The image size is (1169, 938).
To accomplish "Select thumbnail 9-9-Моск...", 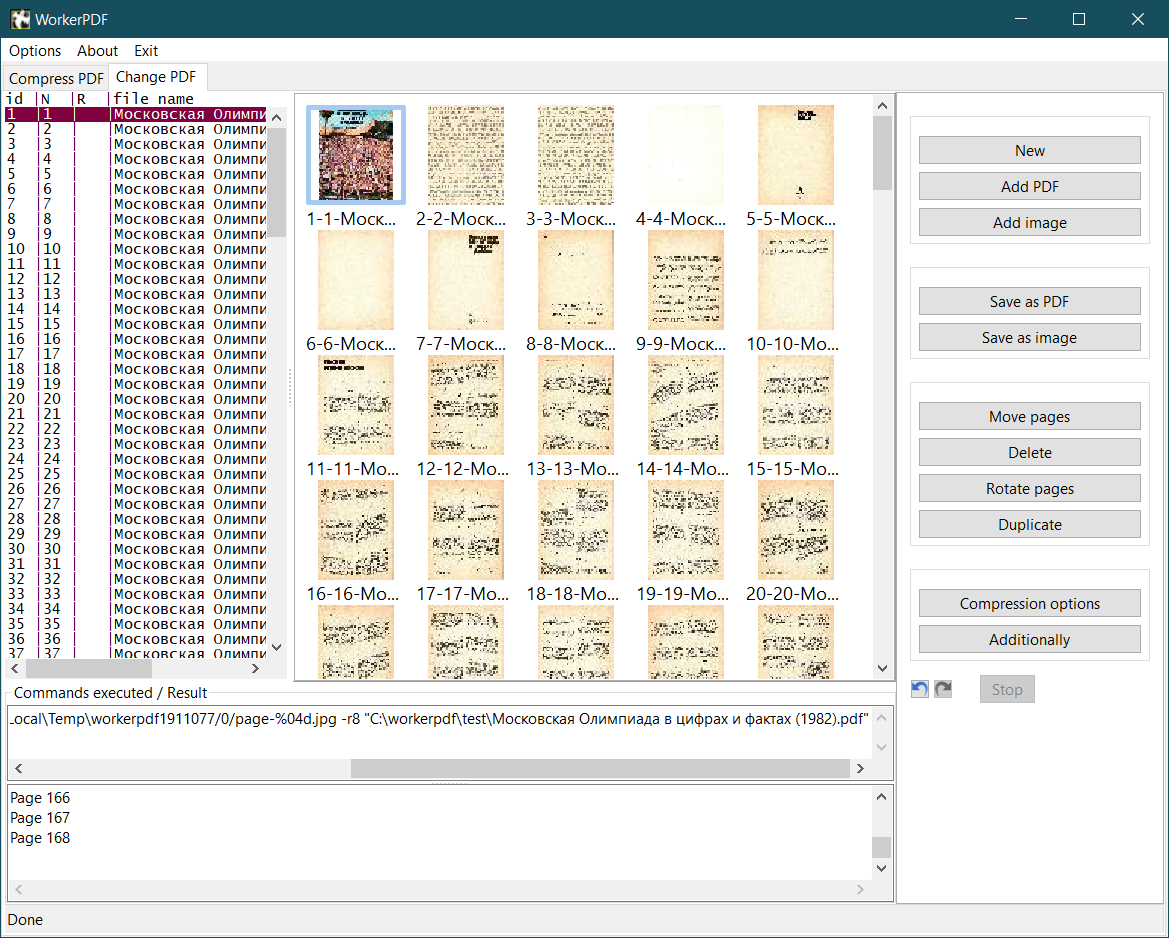I will pos(685,280).
